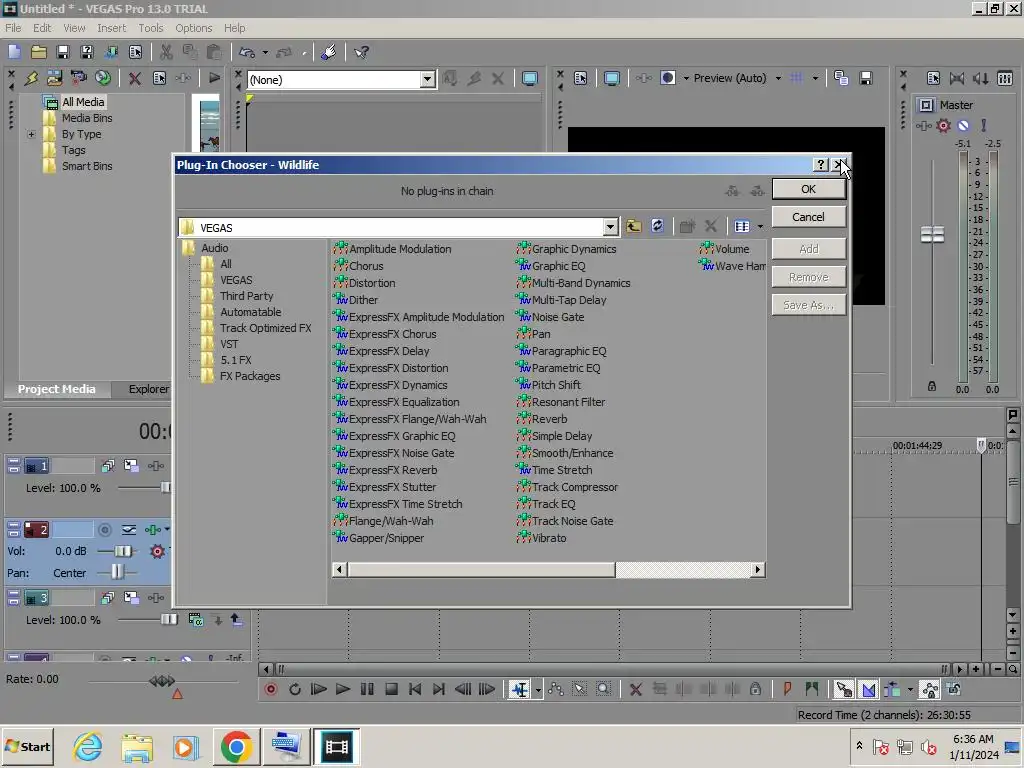
Task: Click the Rate scrub control
Action: pyautogui.click(x=162, y=681)
